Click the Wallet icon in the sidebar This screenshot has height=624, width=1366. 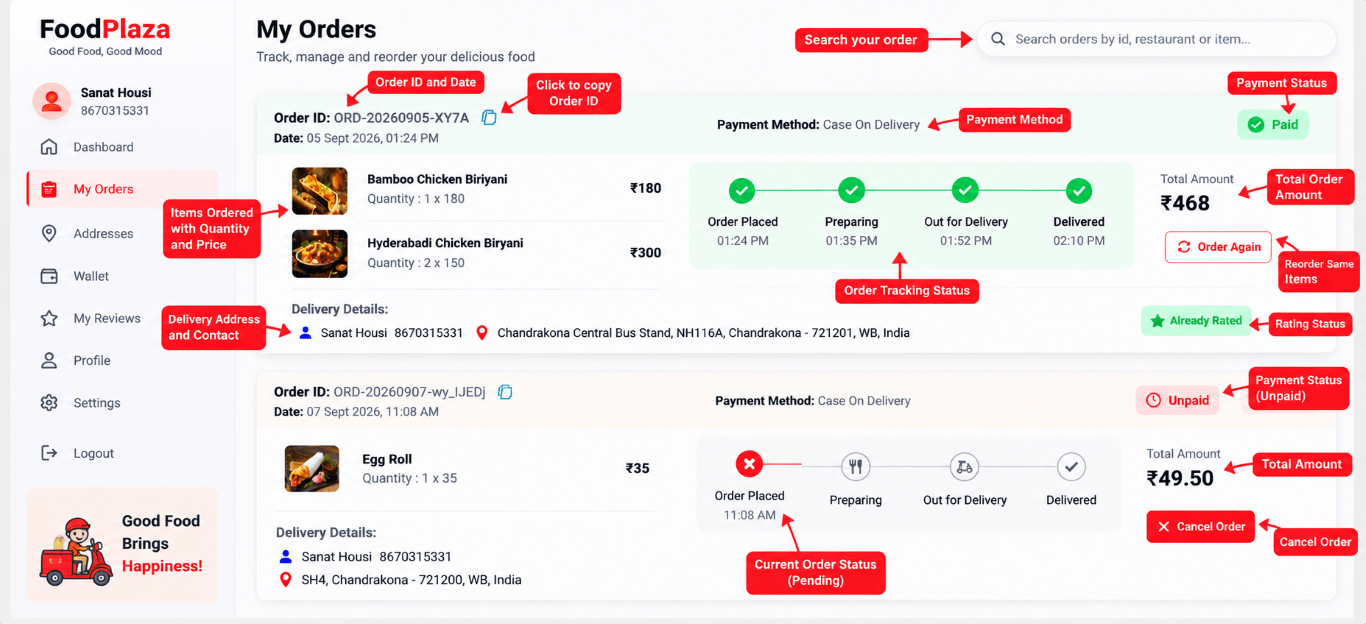pyautogui.click(x=49, y=276)
